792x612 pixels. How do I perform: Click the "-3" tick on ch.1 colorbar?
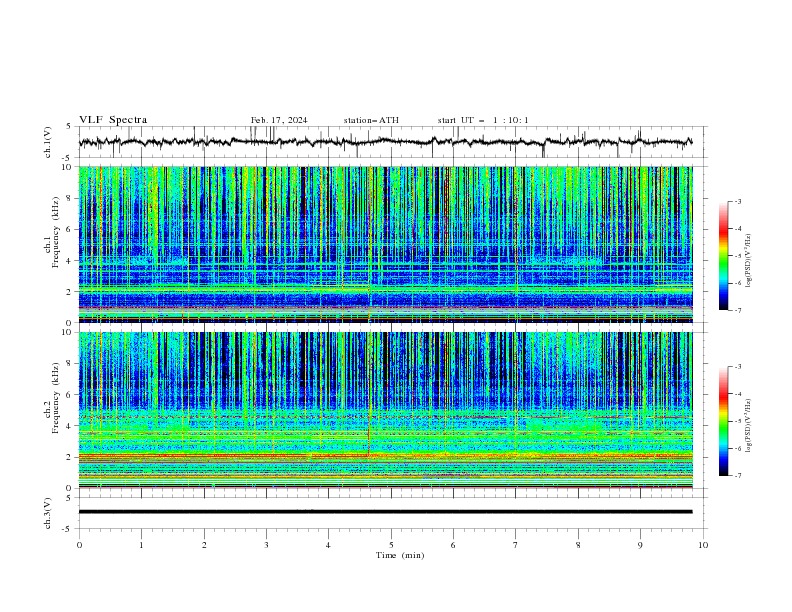(738, 201)
